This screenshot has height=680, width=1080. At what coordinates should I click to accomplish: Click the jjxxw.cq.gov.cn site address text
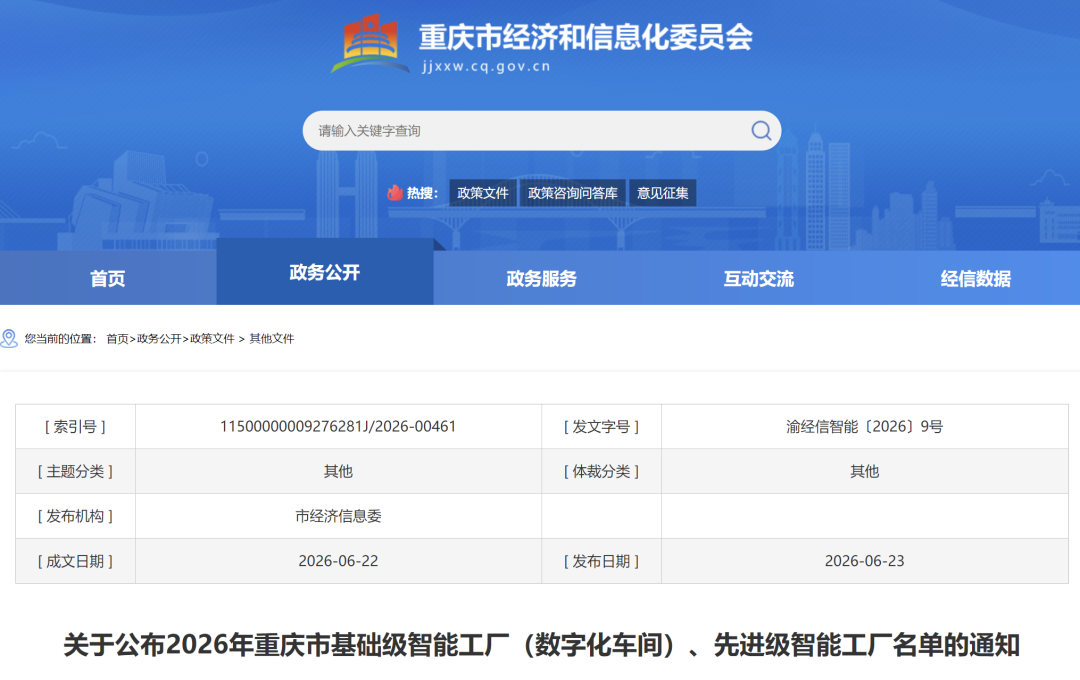(486, 67)
